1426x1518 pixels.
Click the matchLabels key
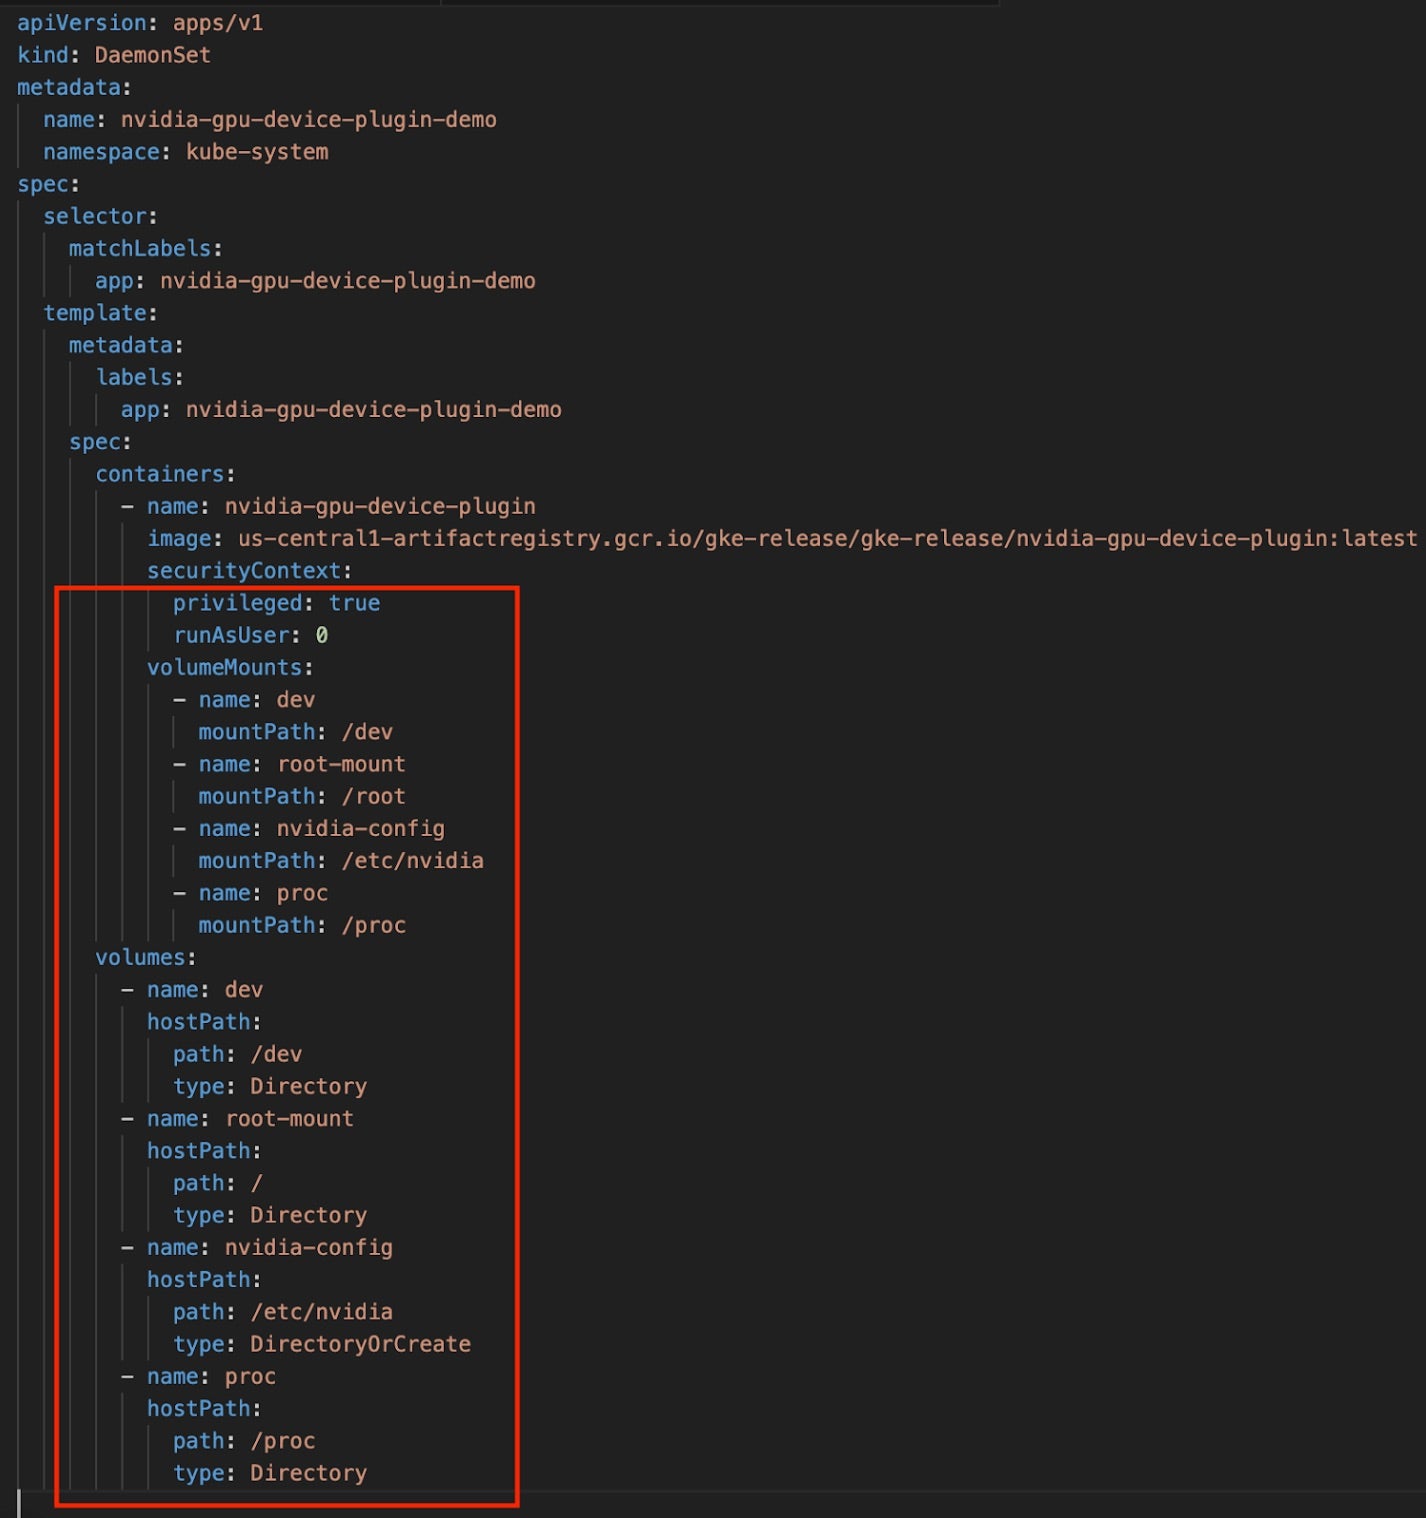pyautogui.click(x=140, y=249)
